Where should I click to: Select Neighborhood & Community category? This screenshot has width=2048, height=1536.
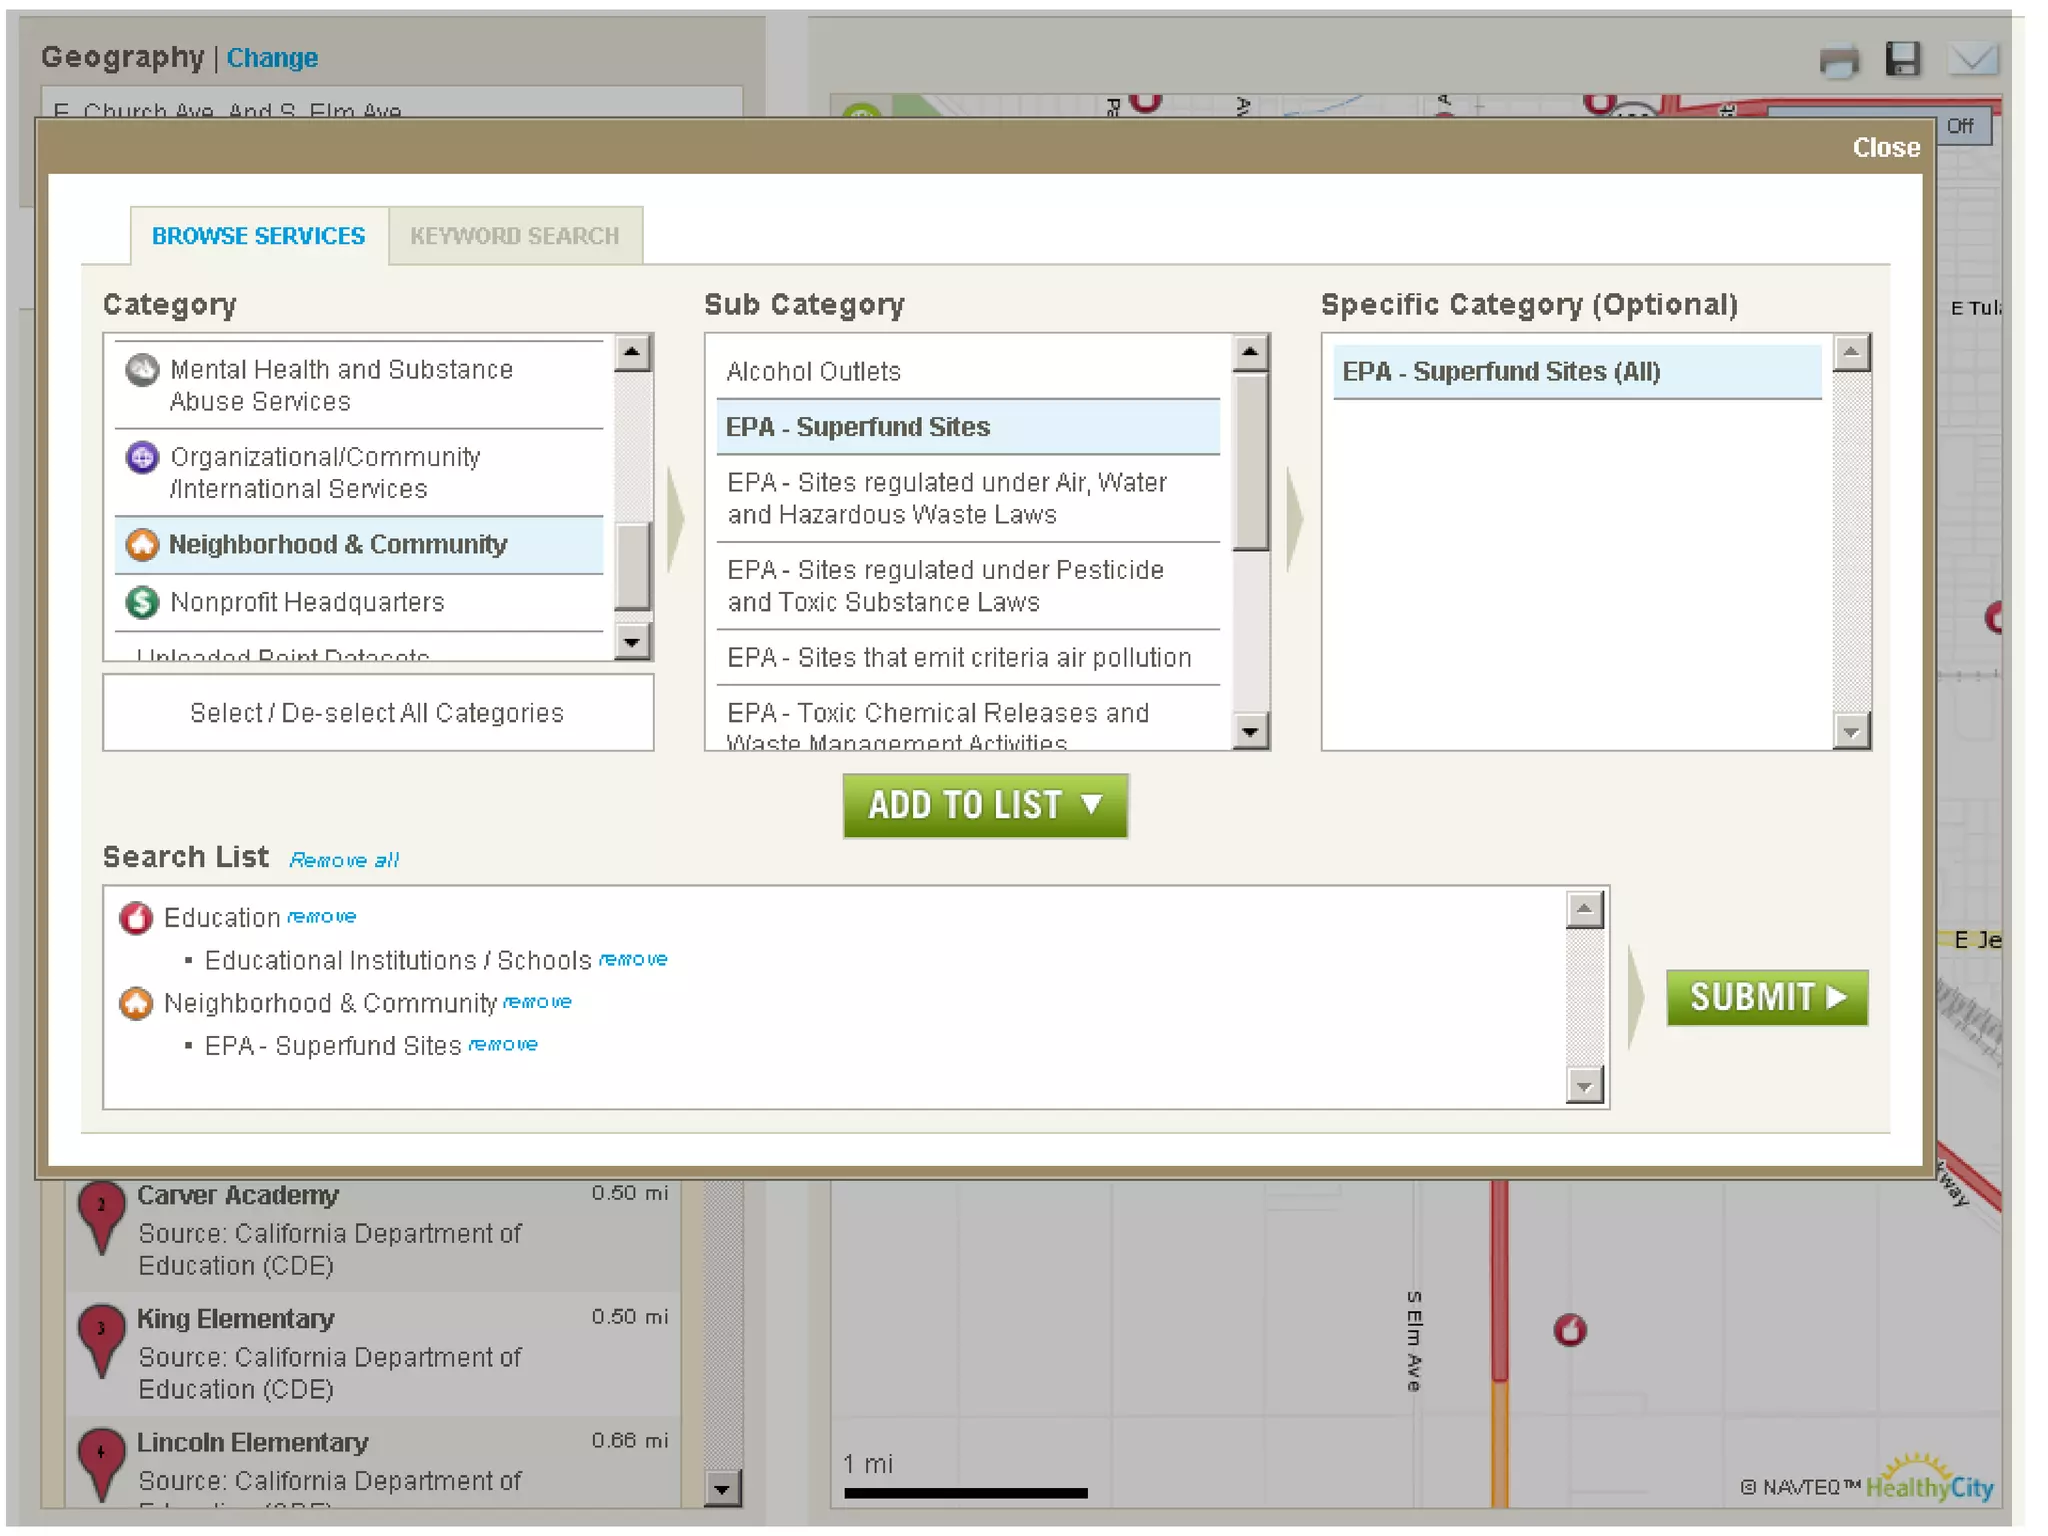coord(359,545)
